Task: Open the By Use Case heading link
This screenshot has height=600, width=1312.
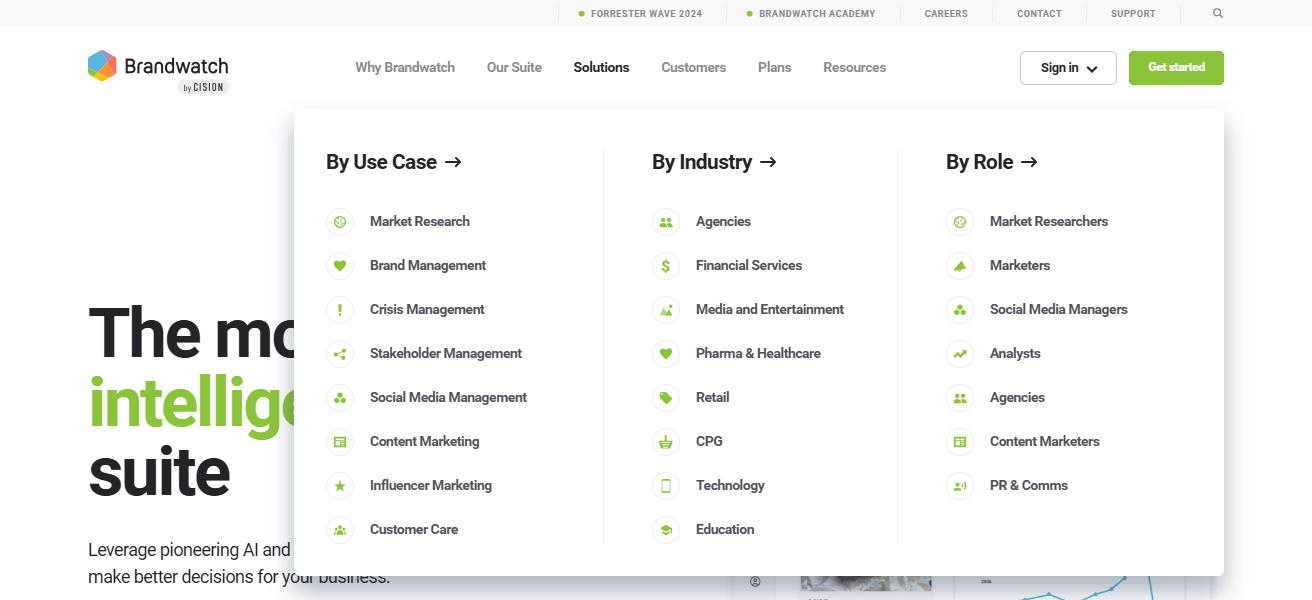Action: point(394,162)
